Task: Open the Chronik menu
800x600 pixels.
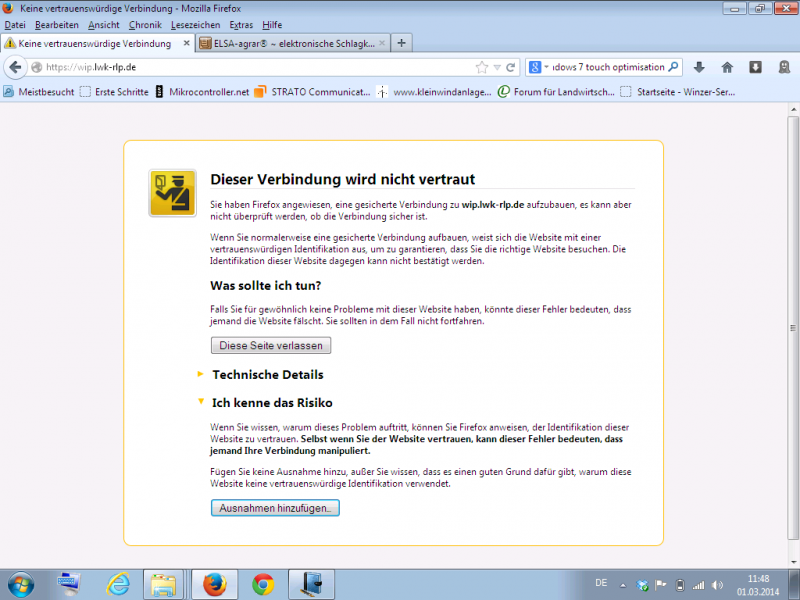Action: [x=145, y=25]
